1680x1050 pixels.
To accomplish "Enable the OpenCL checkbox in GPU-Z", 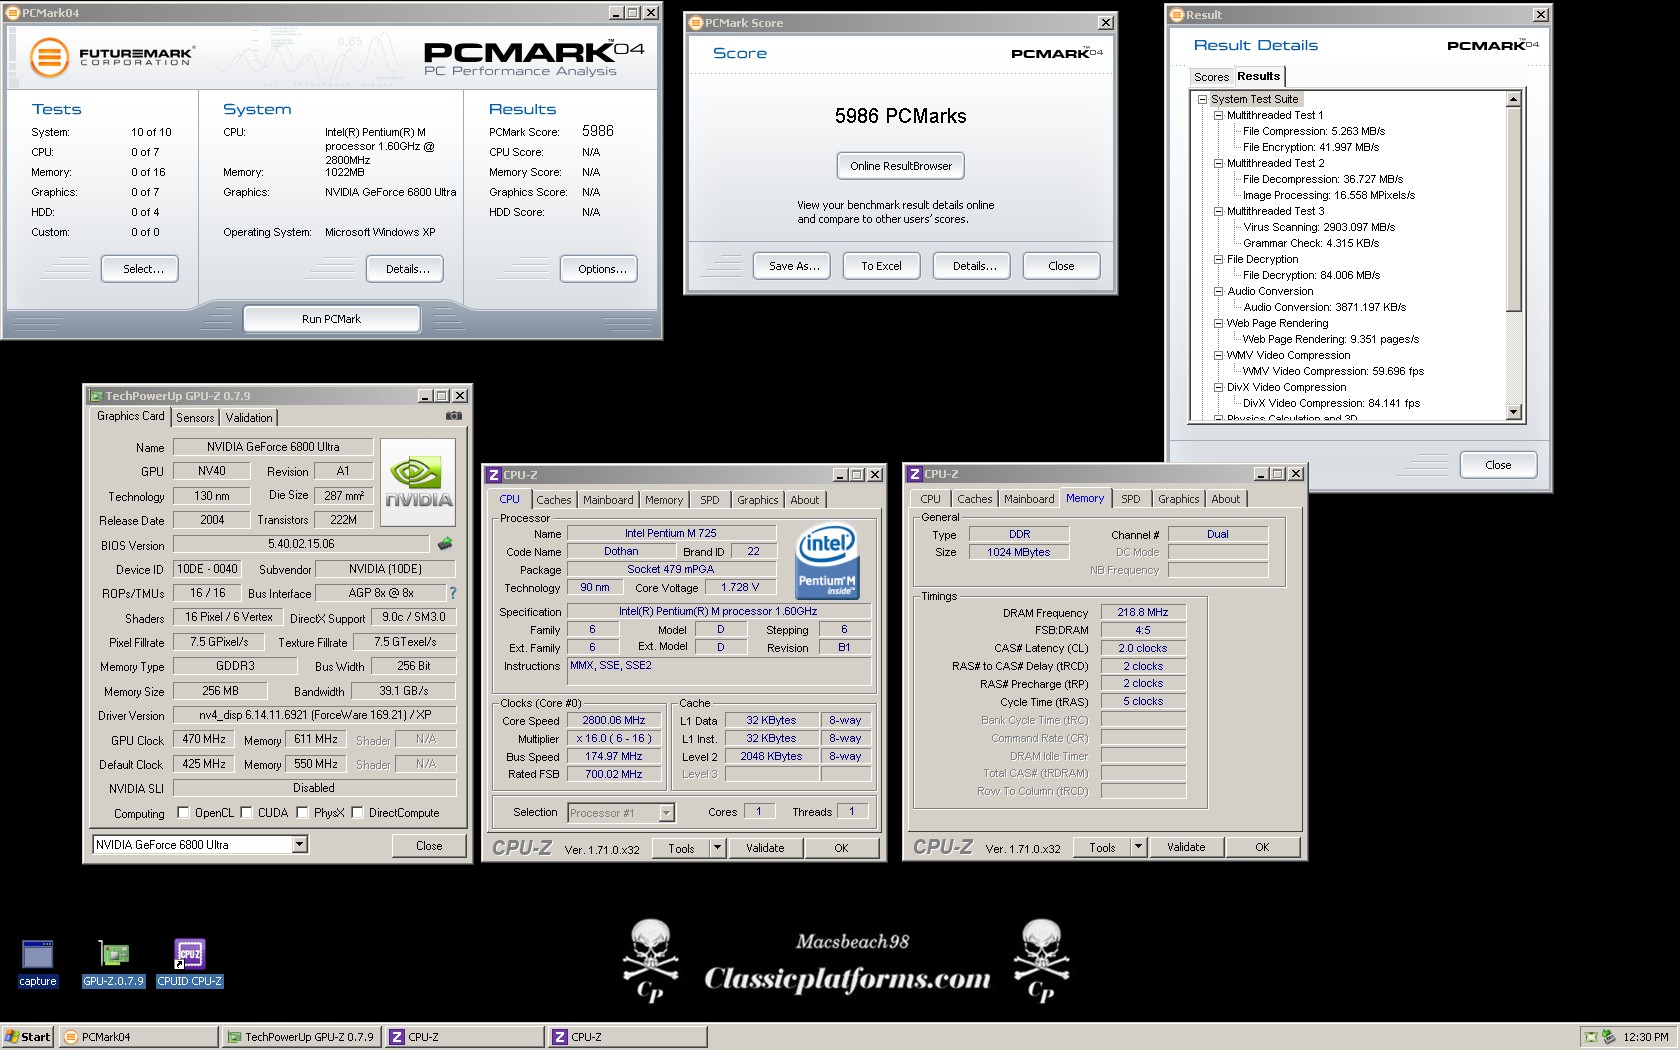I will click(x=183, y=813).
